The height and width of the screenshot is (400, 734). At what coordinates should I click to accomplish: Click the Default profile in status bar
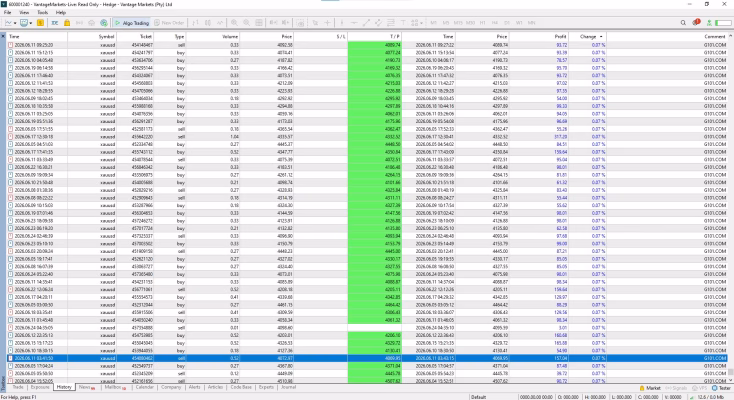[478, 397]
